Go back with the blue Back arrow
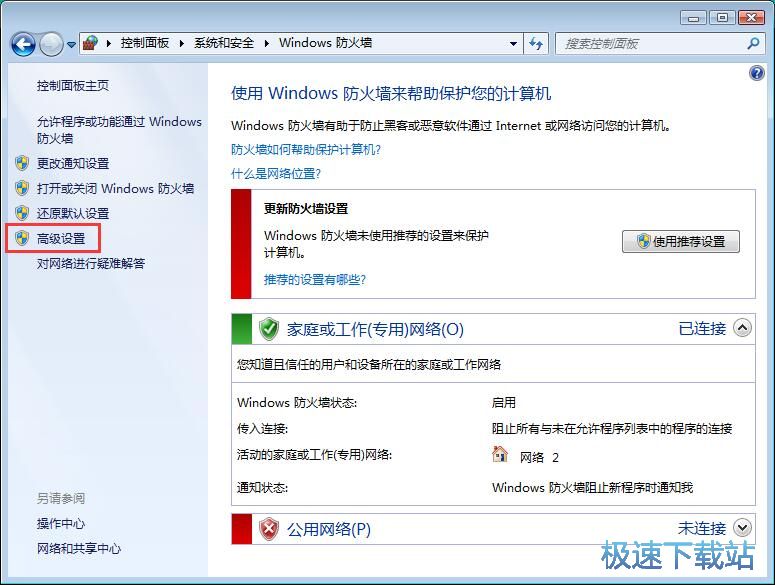Screen dimensions: 775x585 click(23, 44)
